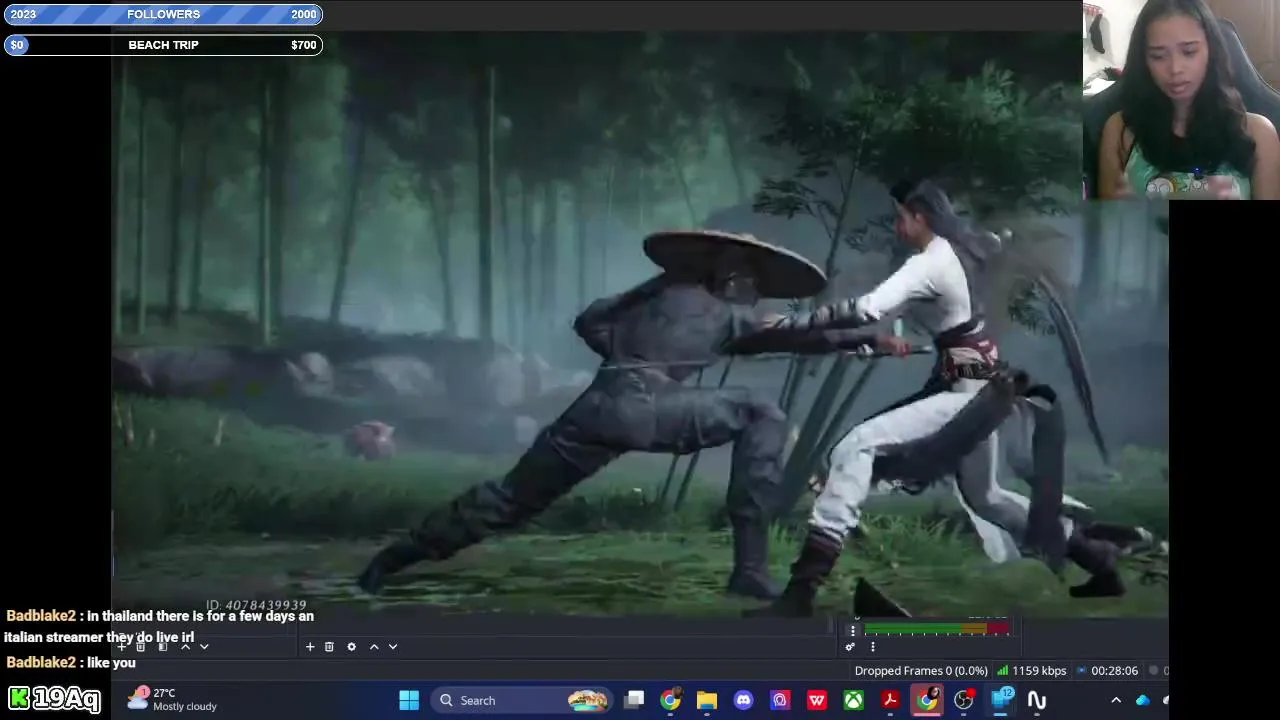Remove the selected source with trash icon
The height and width of the screenshot is (720, 1280).
(329, 647)
